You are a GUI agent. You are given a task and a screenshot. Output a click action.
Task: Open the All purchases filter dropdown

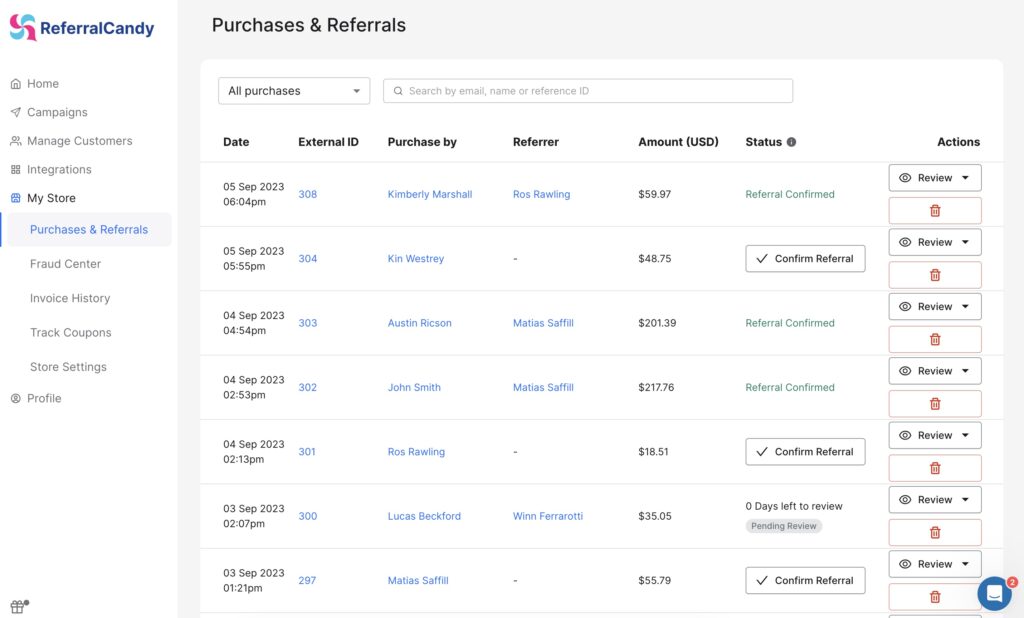pyautogui.click(x=293, y=90)
